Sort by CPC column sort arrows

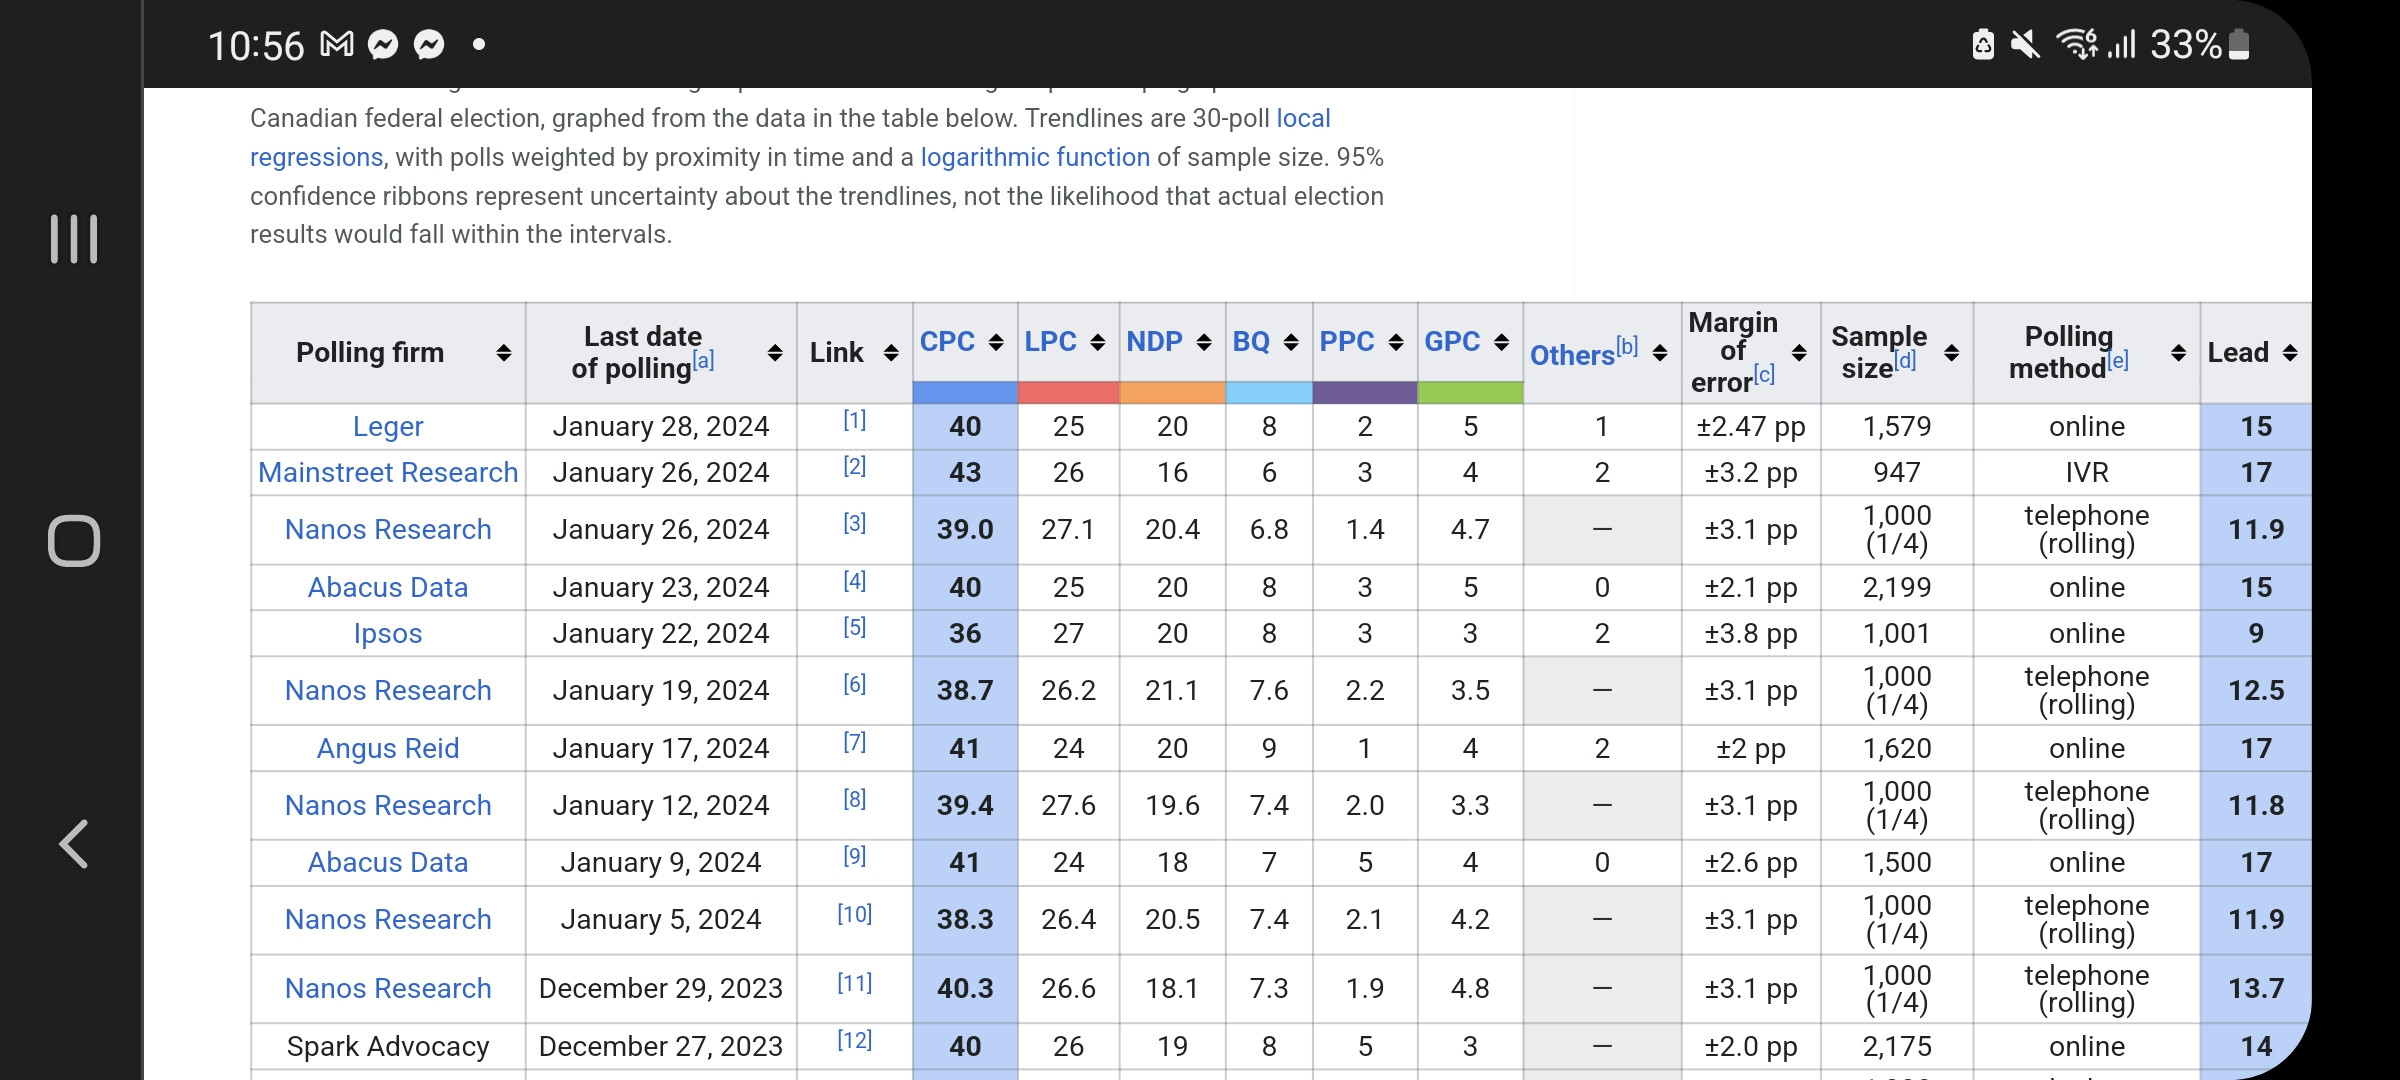(996, 342)
